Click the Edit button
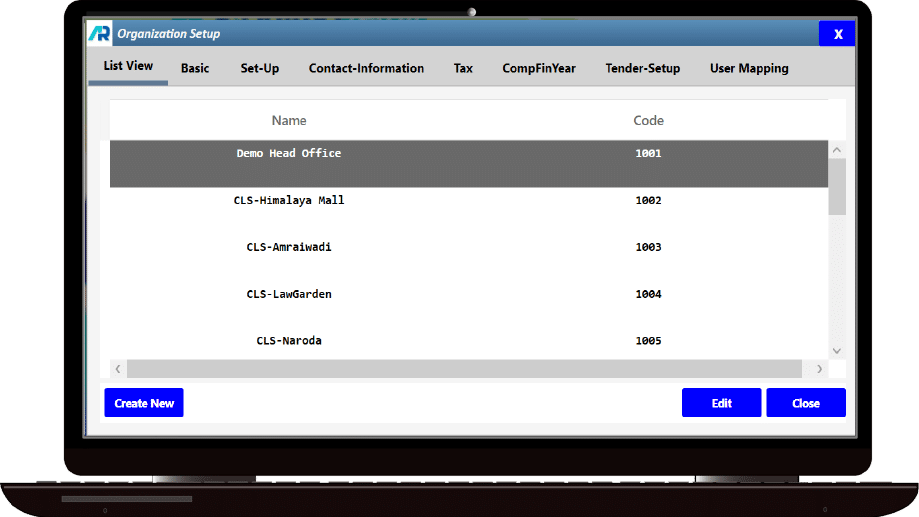The height and width of the screenshot is (517, 919). [x=721, y=403]
